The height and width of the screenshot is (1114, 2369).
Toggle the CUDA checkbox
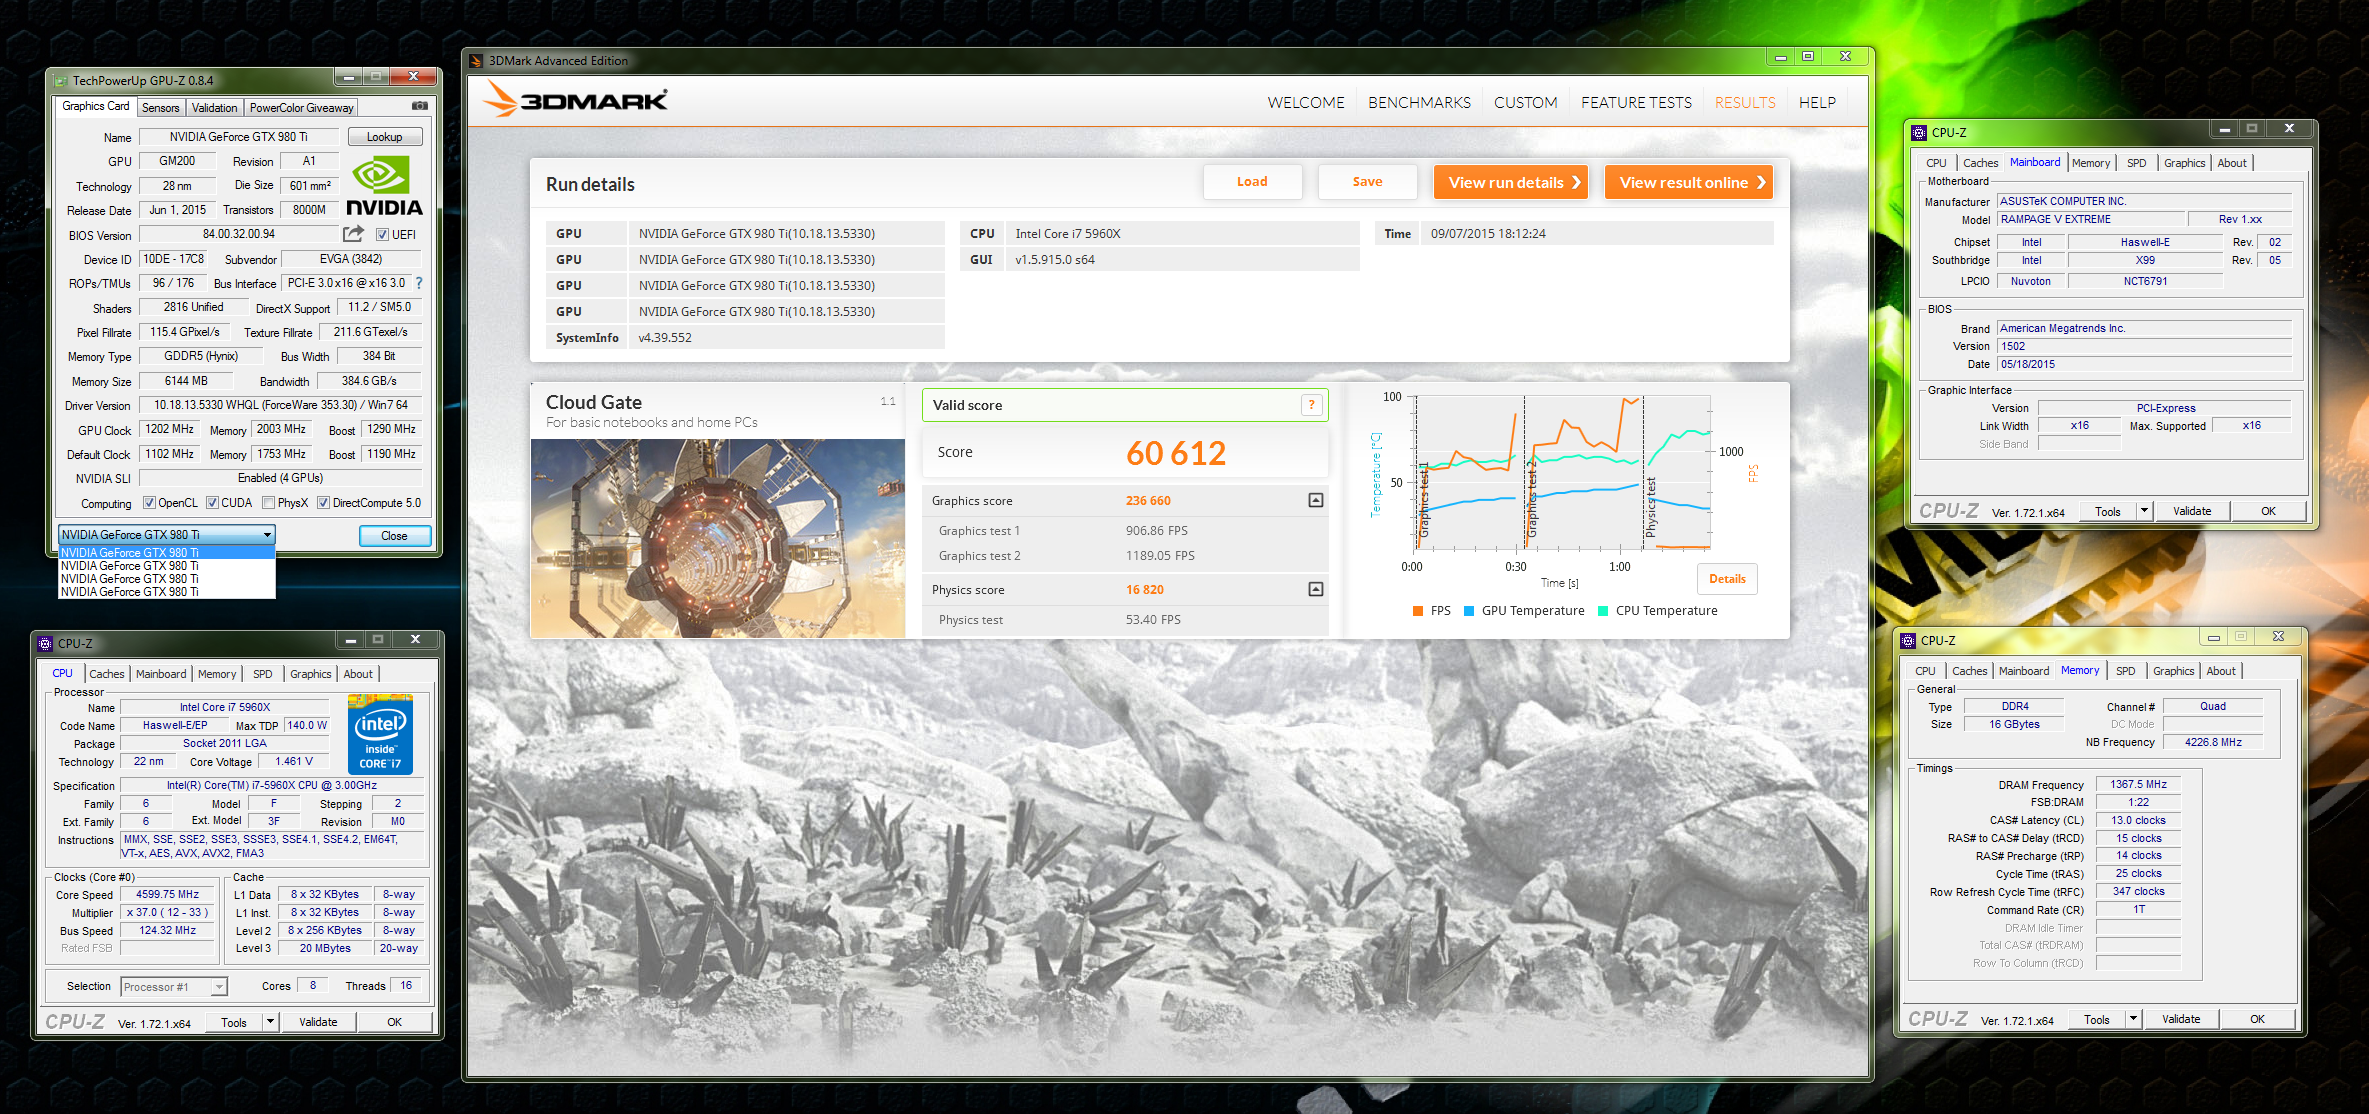click(212, 503)
